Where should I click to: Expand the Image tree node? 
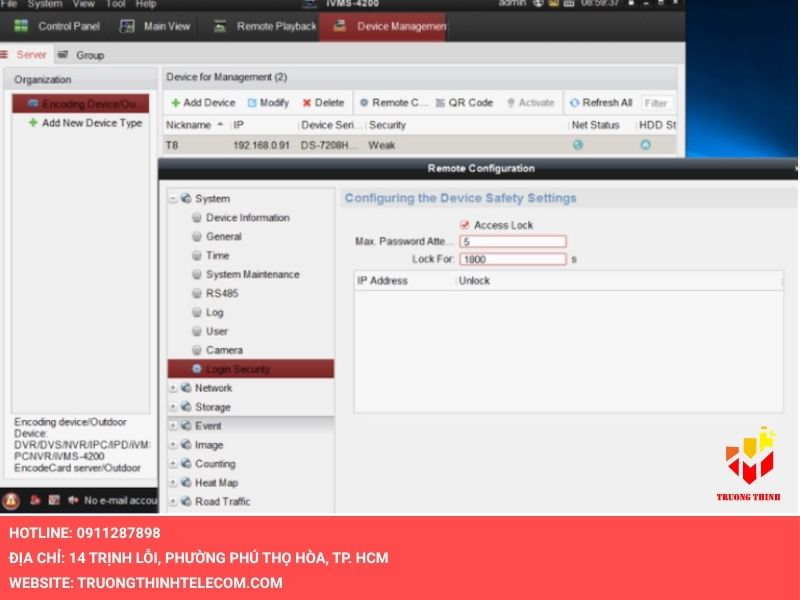173,445
